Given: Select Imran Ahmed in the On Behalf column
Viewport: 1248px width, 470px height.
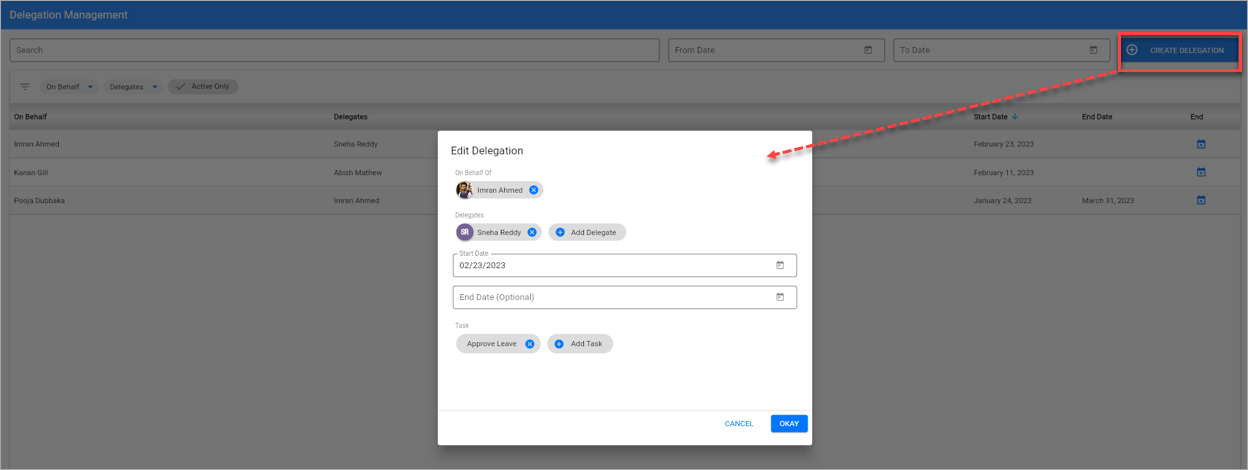Looking at the screenshot, I should (x=37, y=144).
